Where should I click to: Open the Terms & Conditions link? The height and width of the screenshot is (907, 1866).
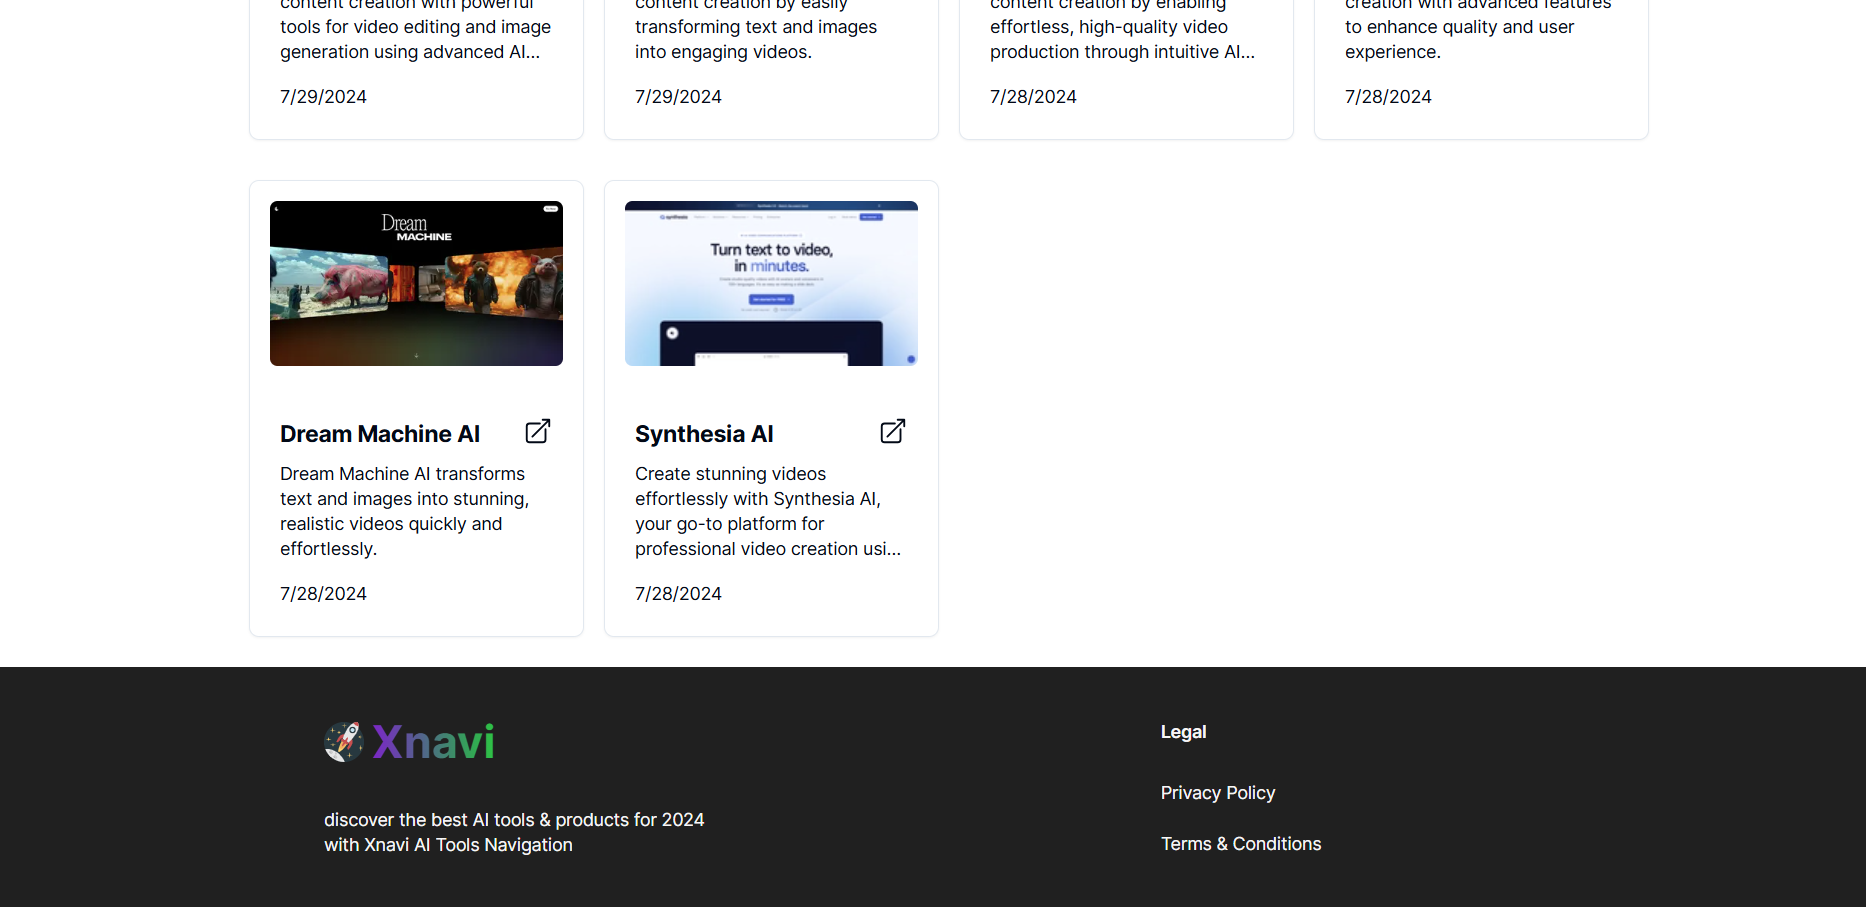[x=1241, y=844]
